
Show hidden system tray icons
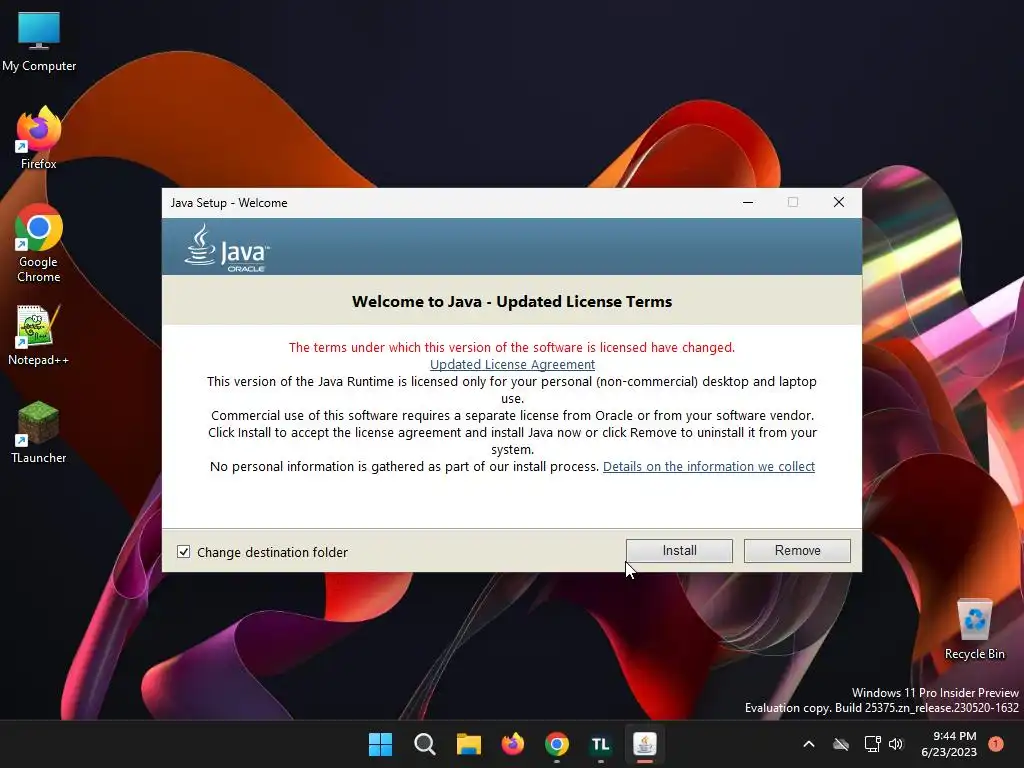click(x=808, y=744)
